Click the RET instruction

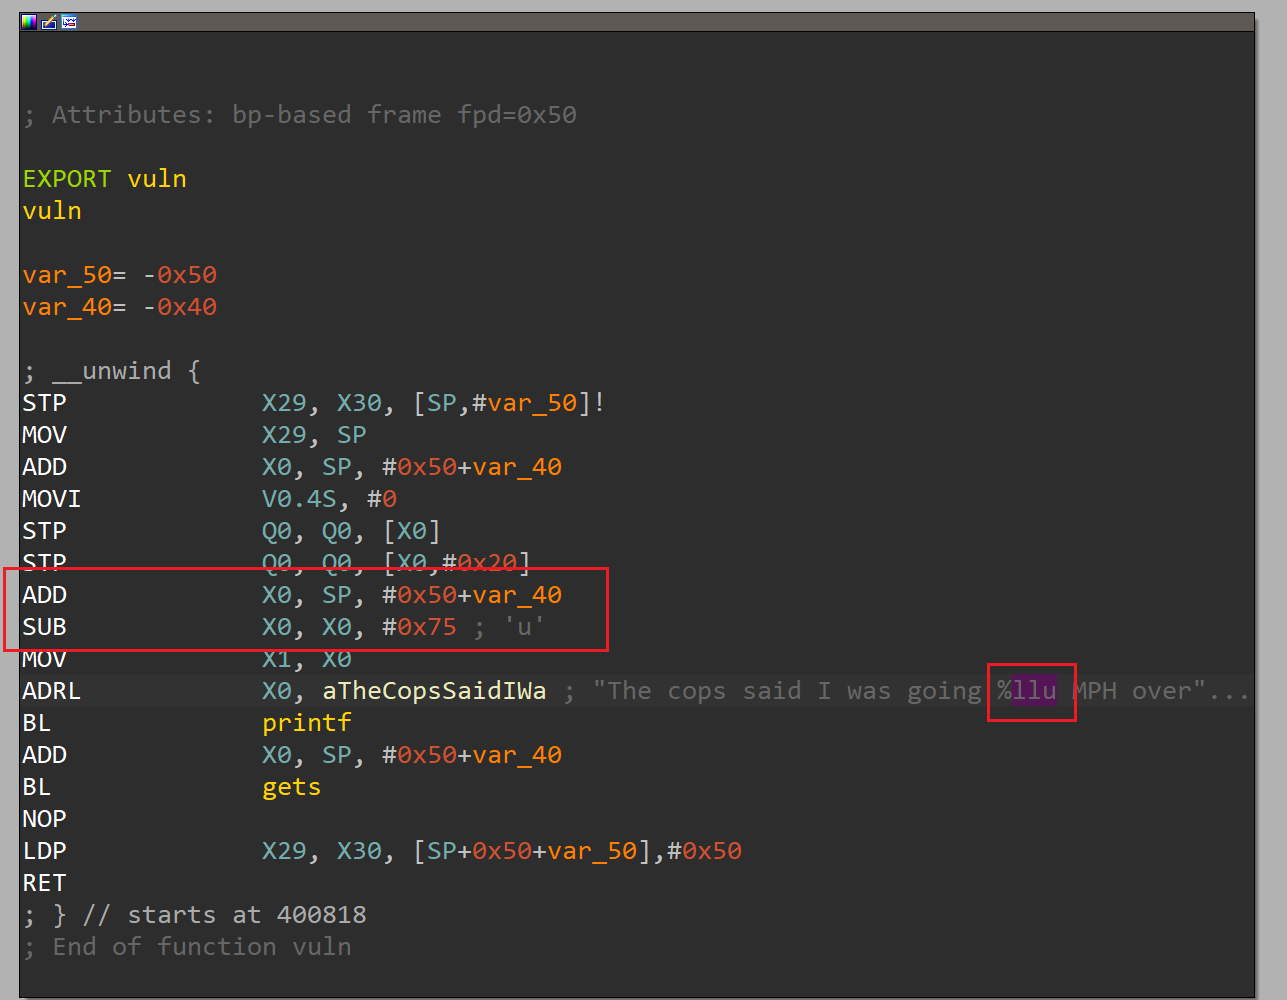tap(44, 883)
